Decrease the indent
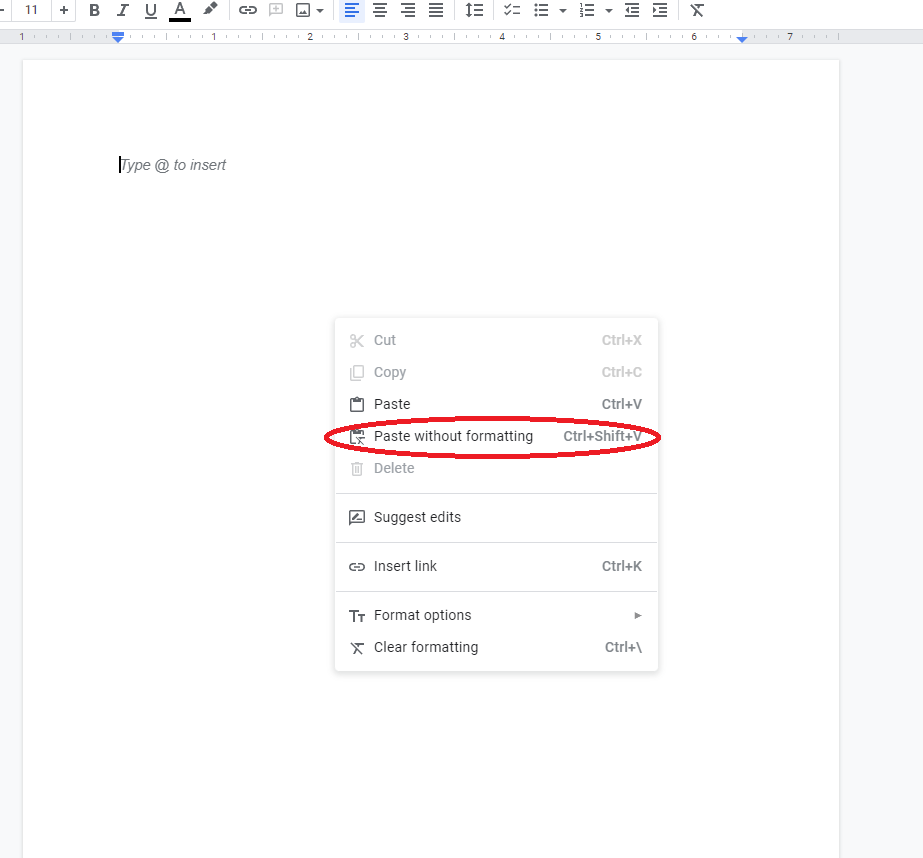The width and height of the screenshot is (923, 858). [632, 10]
